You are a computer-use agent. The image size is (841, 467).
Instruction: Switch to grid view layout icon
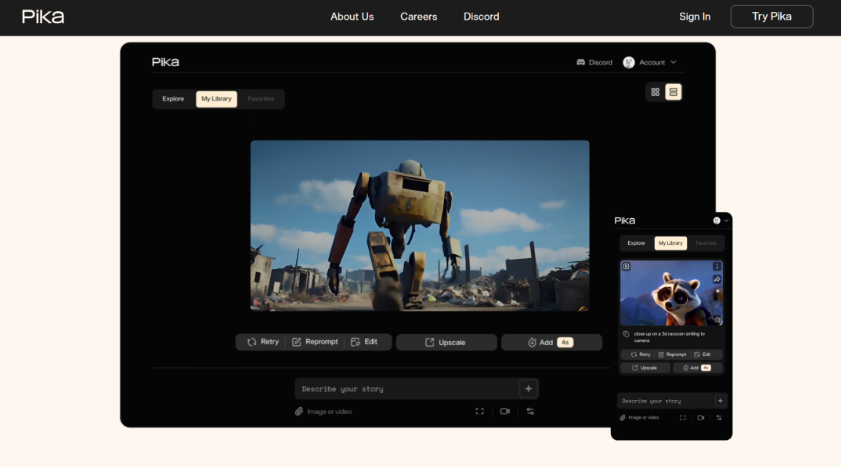click(x=655, y=92)
